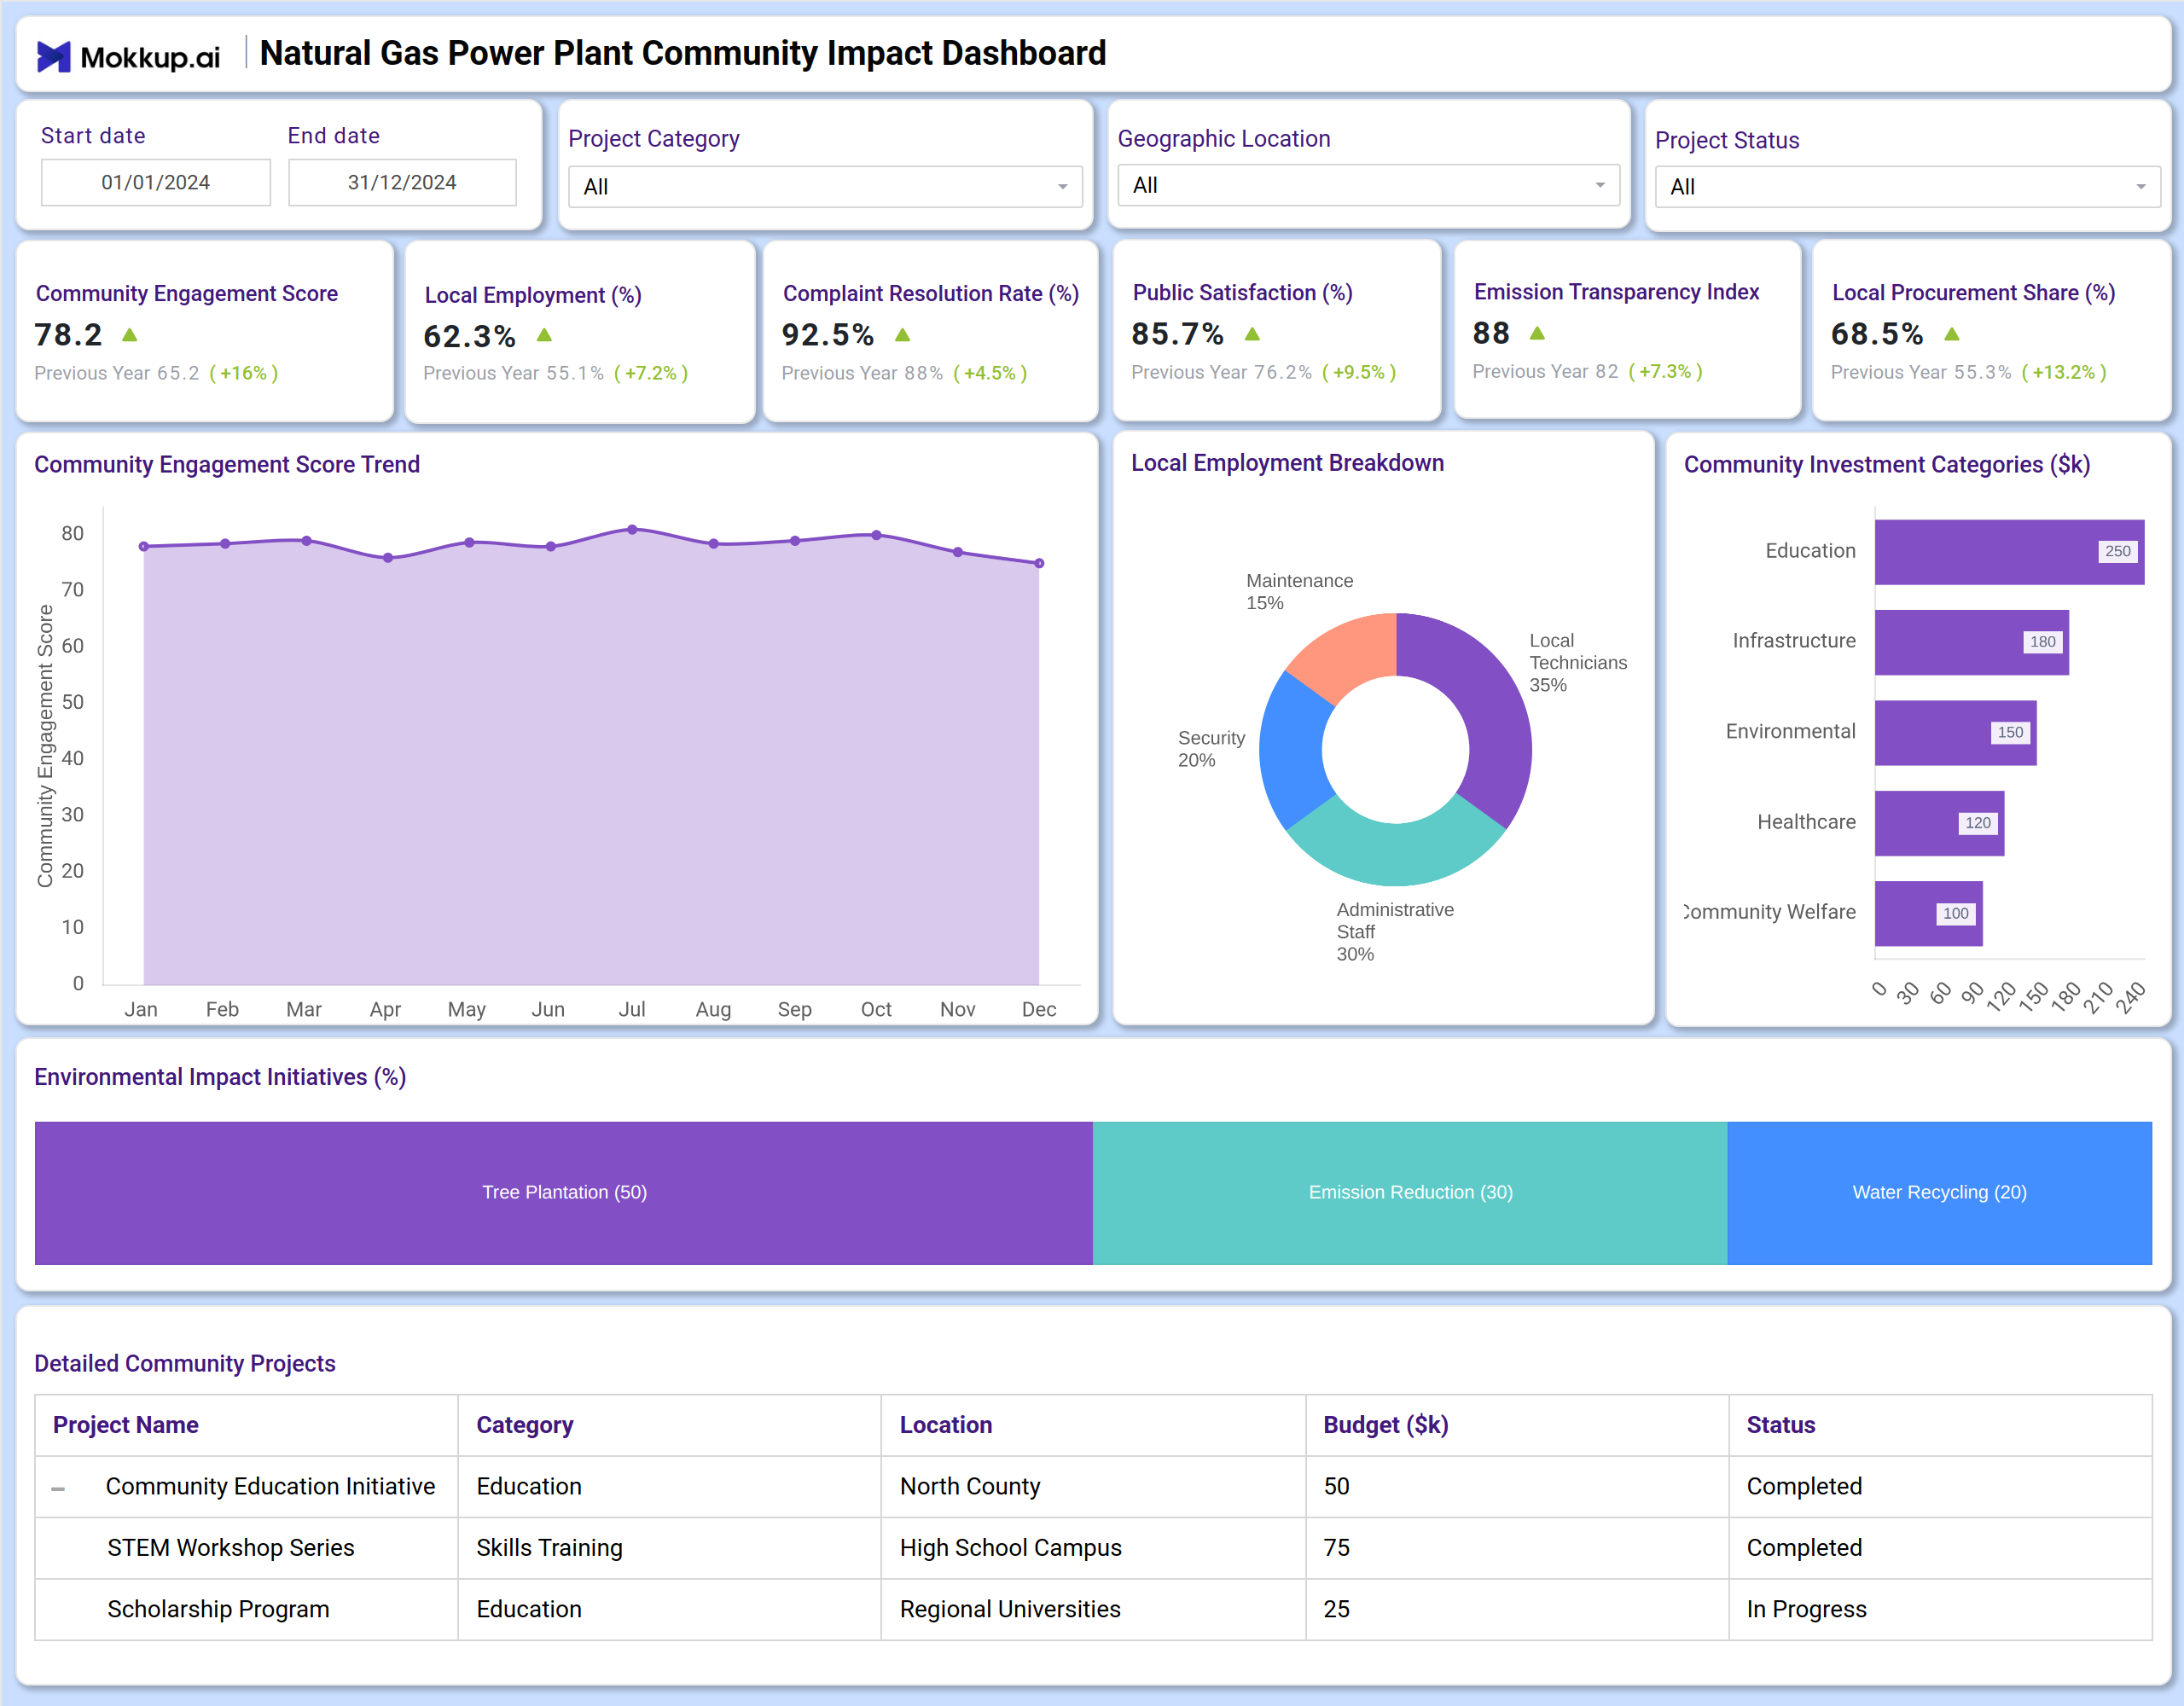Image resolution: width=2184 pixels, height=1706 pixels.
Task: Click the 85.7% public satisfaction value
Action: point(1177,334)
